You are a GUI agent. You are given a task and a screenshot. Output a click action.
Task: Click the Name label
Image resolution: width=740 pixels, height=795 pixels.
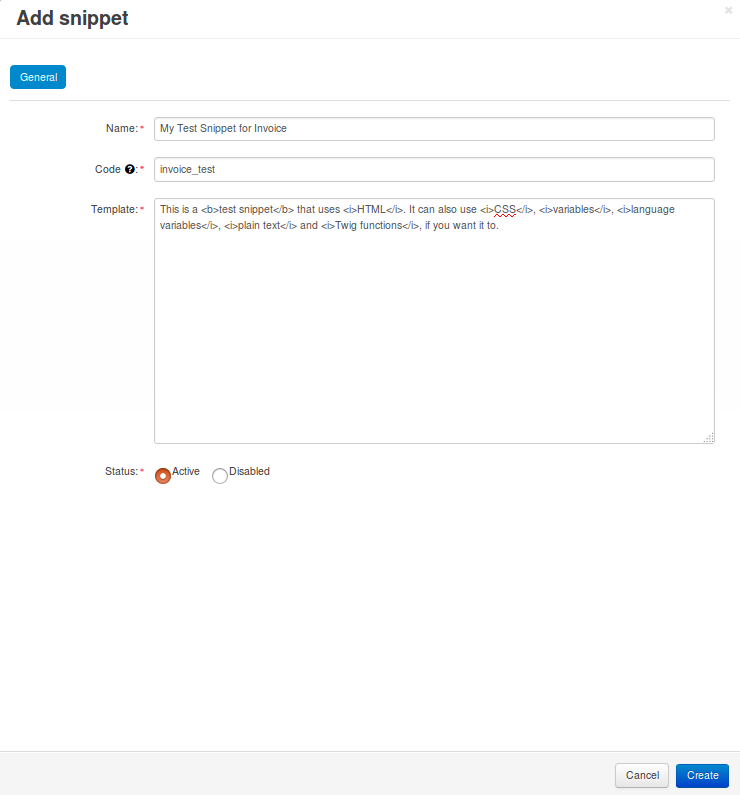coord(122,128)
